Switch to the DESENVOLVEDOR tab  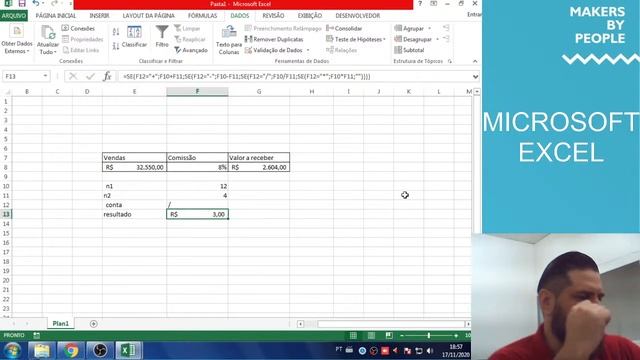click(x=358, y=16)
